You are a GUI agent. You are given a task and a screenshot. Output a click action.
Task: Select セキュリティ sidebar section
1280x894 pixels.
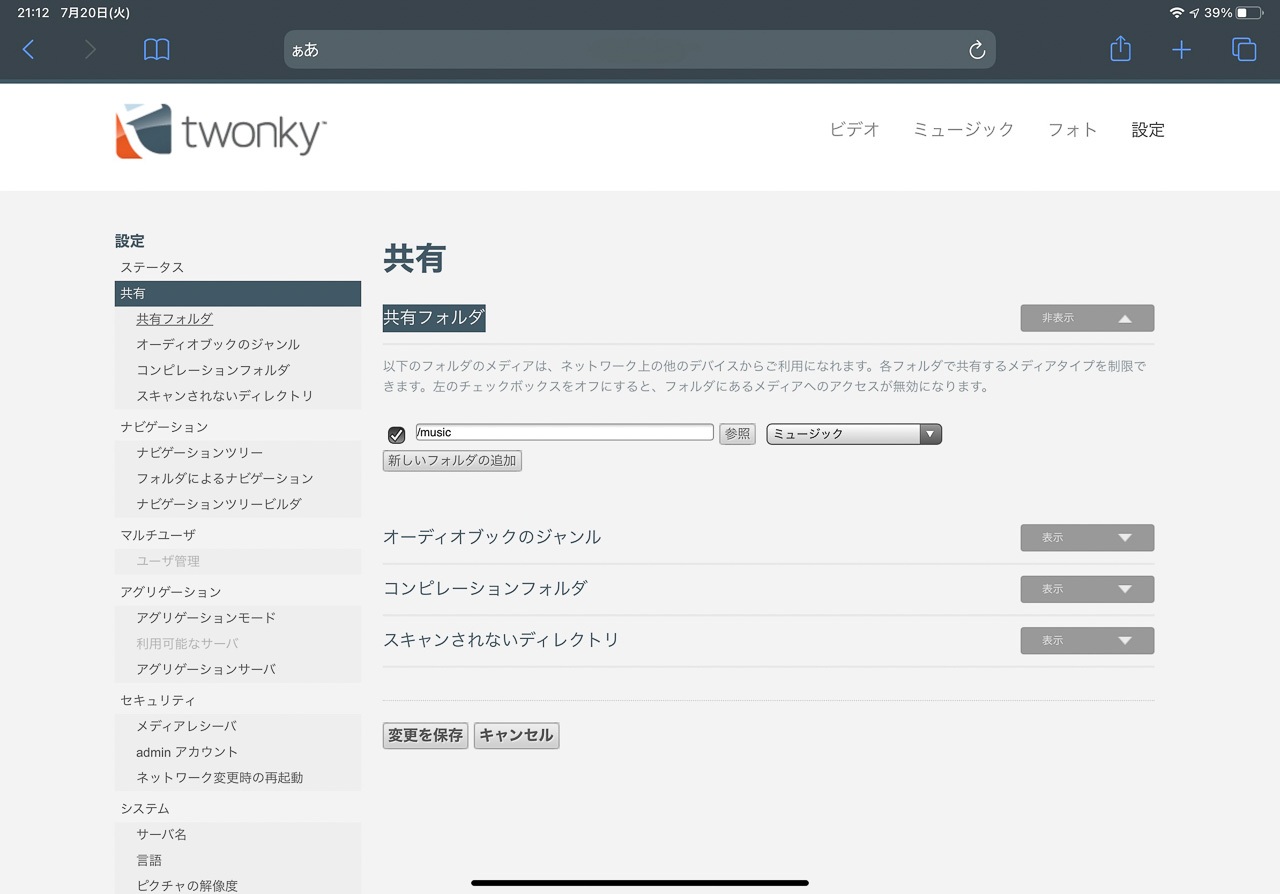(158, 700)
